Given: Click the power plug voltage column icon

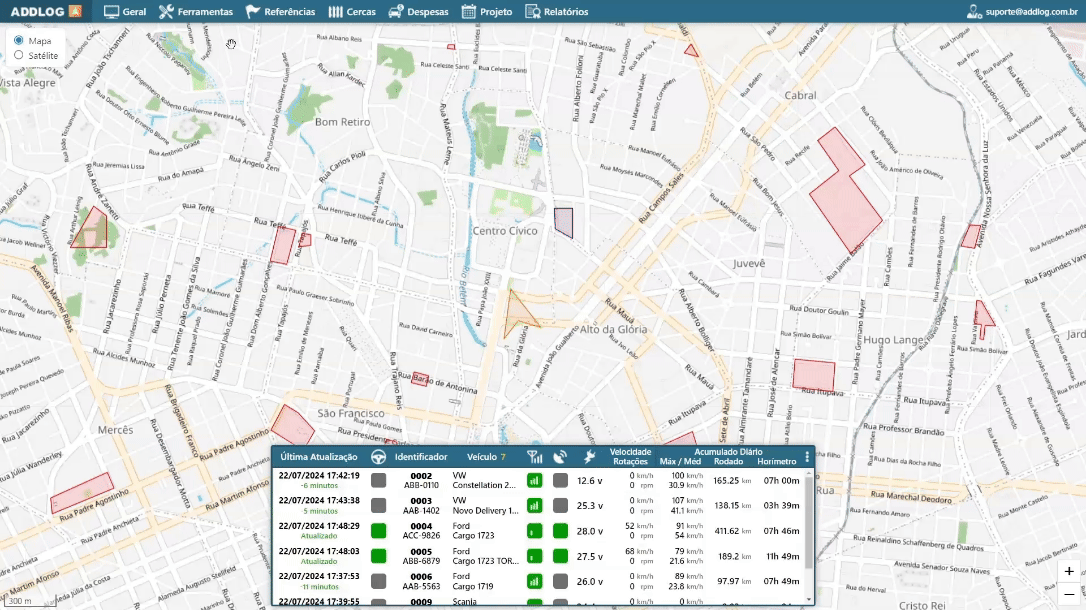Looking at the screenshot, I should pyautogui.click(x=589, y=457).
